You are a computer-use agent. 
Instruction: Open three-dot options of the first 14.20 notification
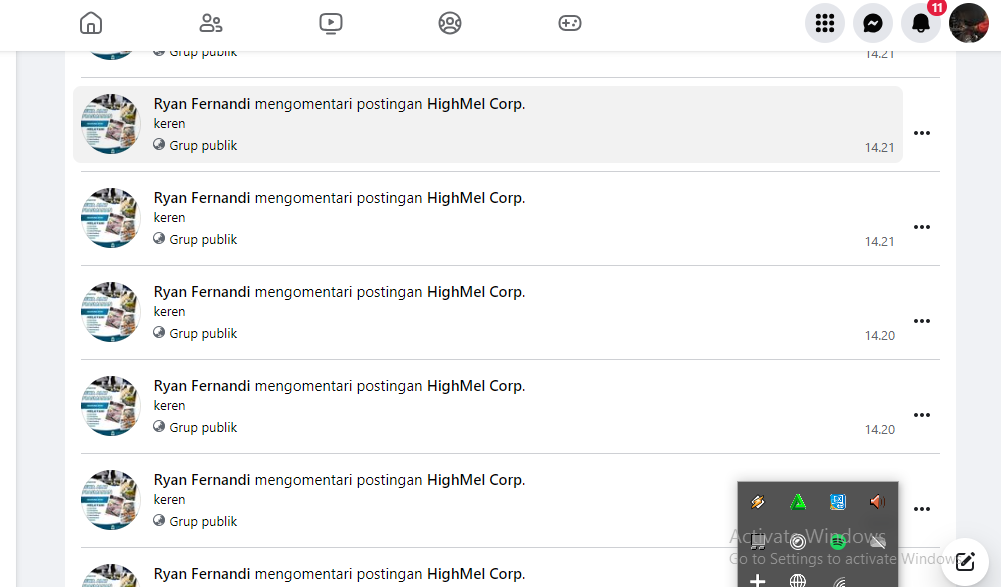click(921, 321)
